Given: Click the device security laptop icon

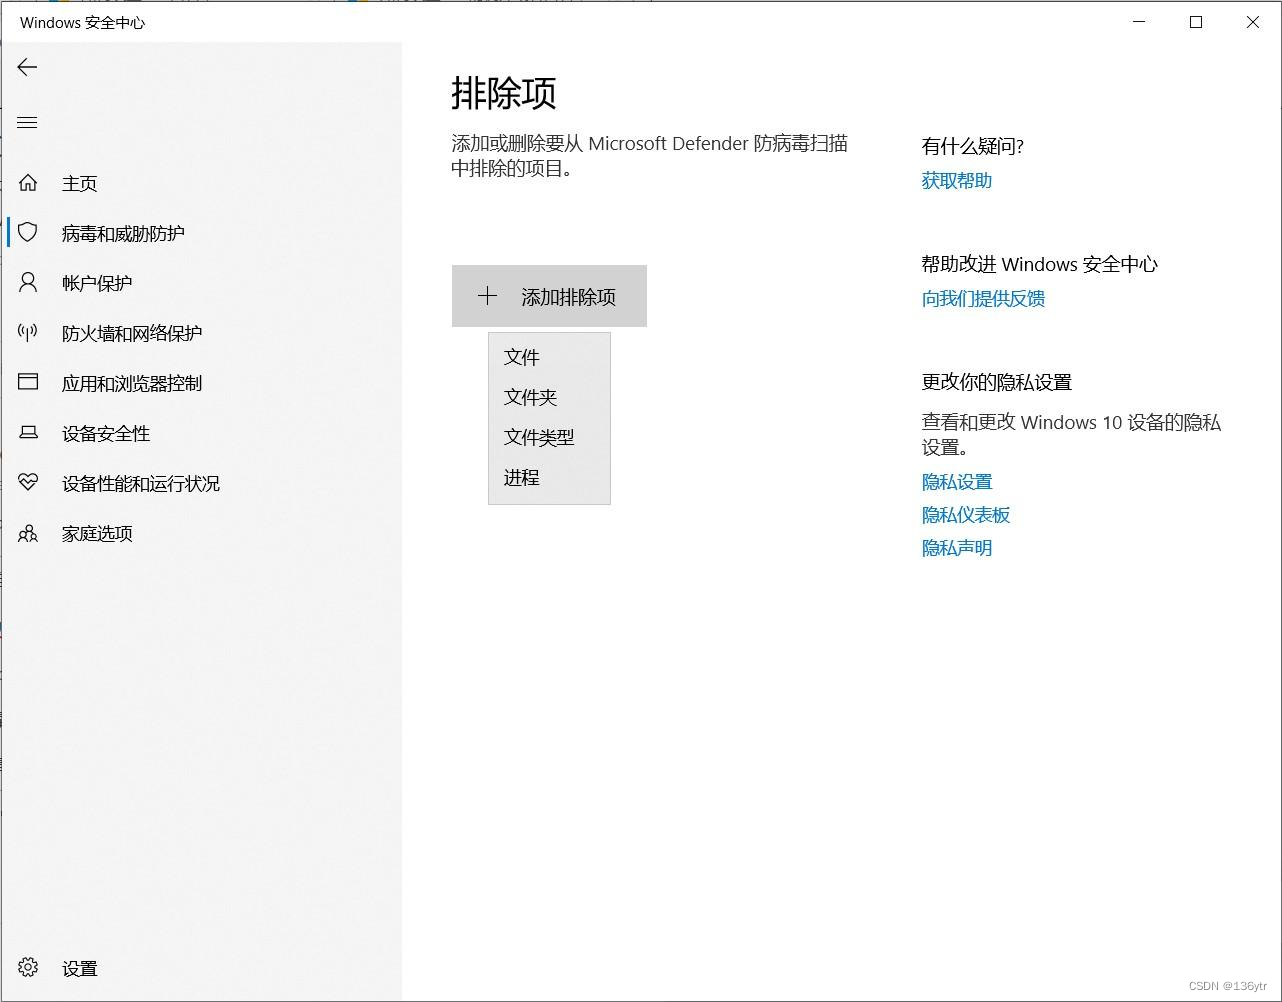Looking at the screenshot, I should (x=28, y=432).
